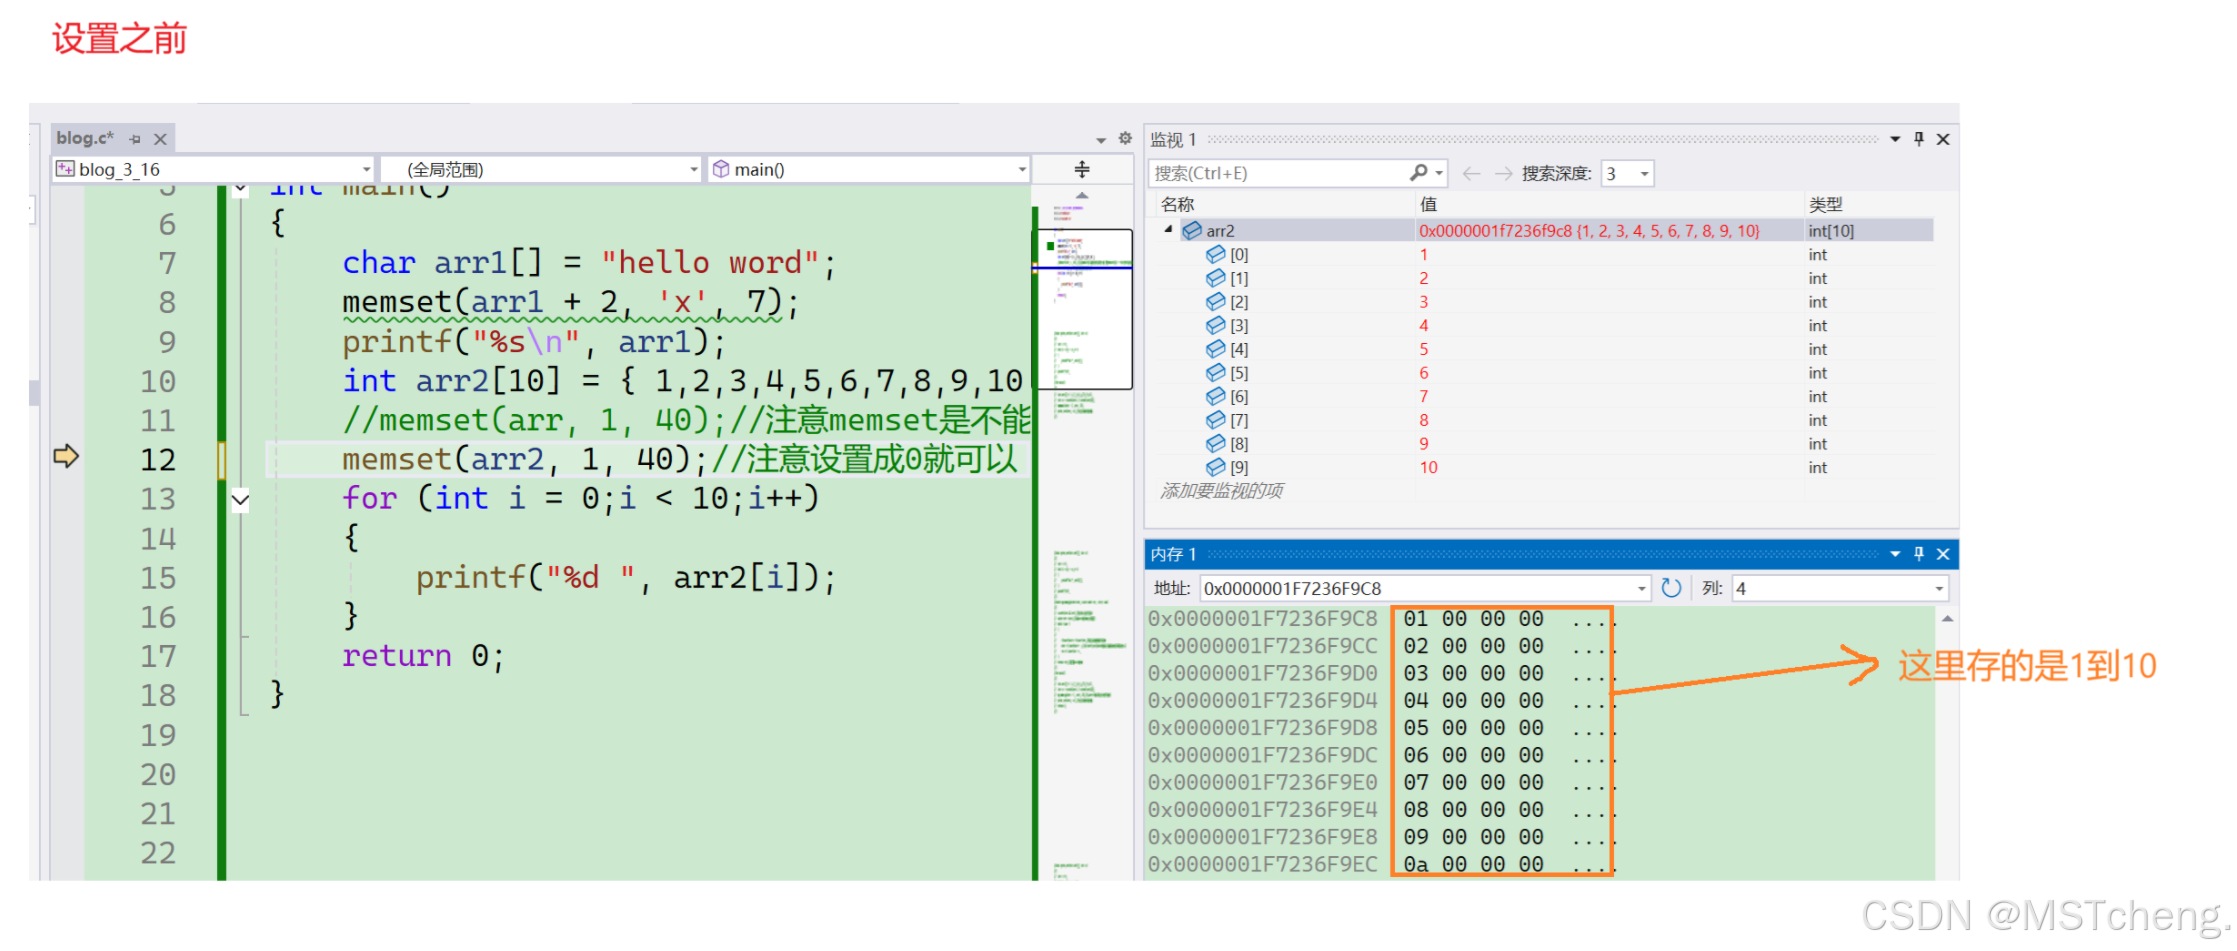Click the memset(arr2, 1, 40) statement
This screenshot has width=2237, height=951.
(x=524, y=460)
